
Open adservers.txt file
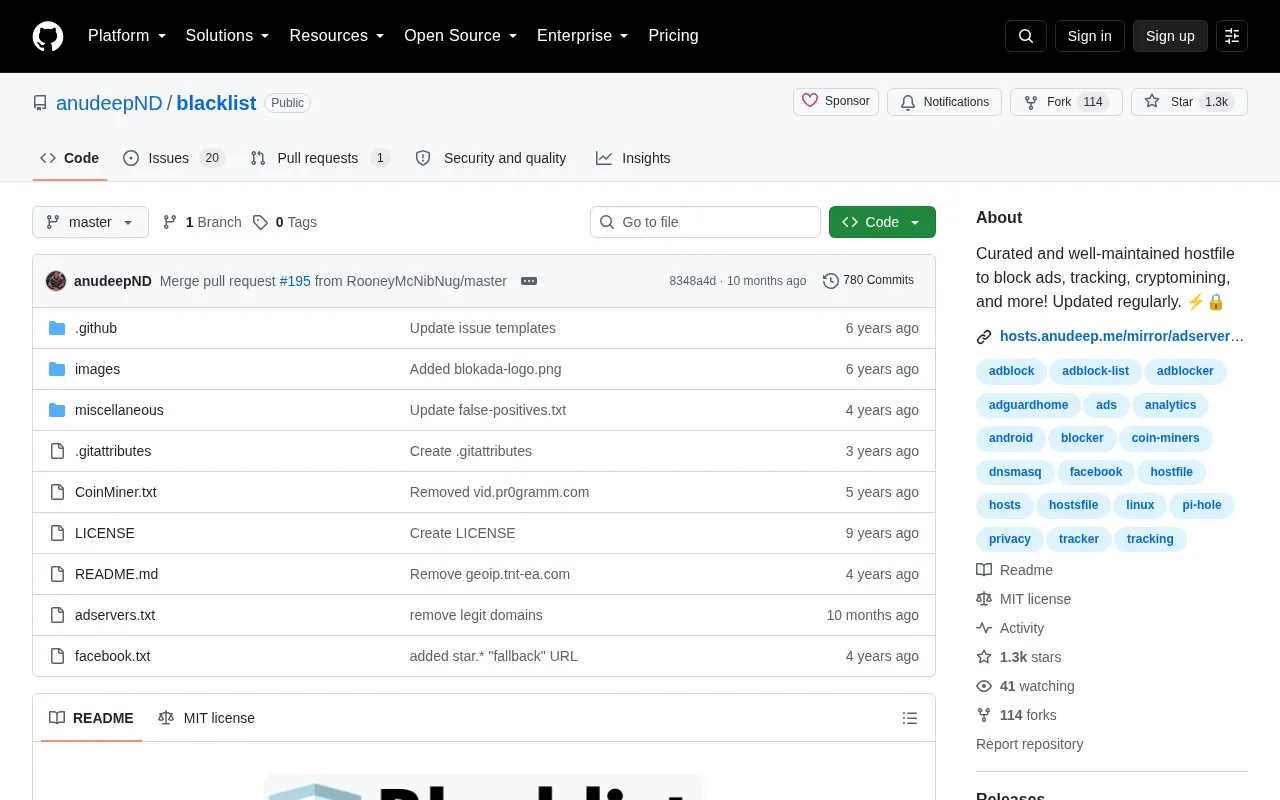click(x=115, y=615)
